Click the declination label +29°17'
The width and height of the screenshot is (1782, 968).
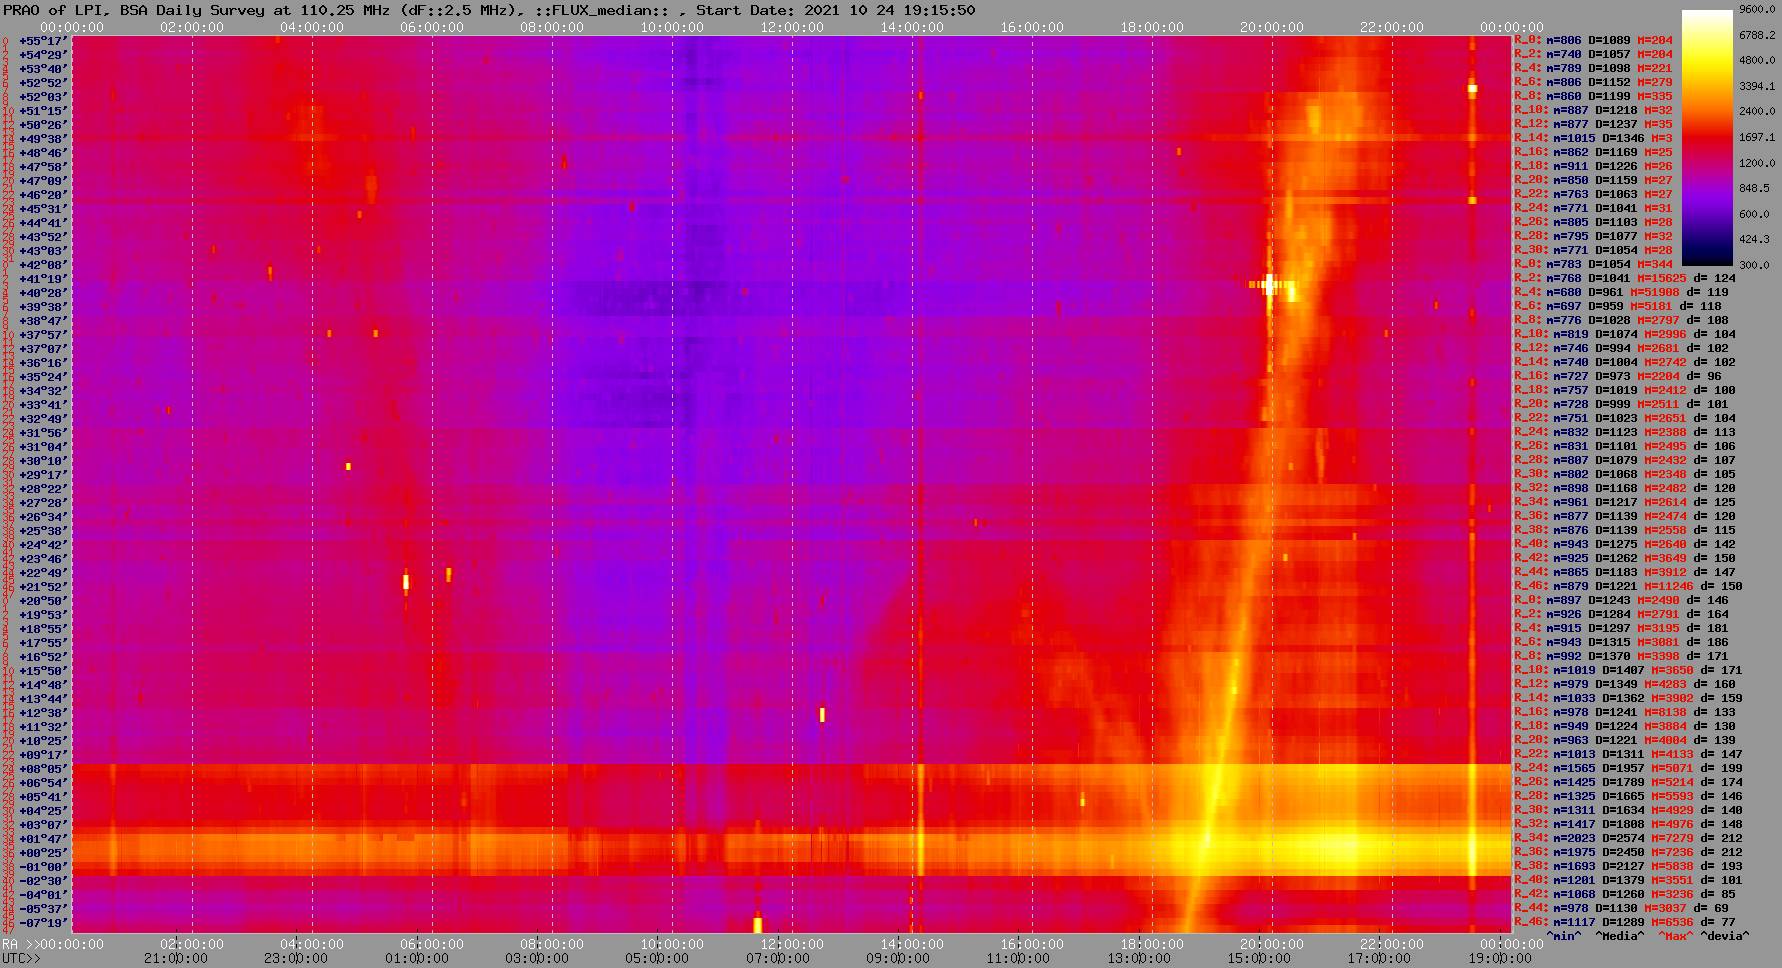pyautogui.click(x=43, y=475)
